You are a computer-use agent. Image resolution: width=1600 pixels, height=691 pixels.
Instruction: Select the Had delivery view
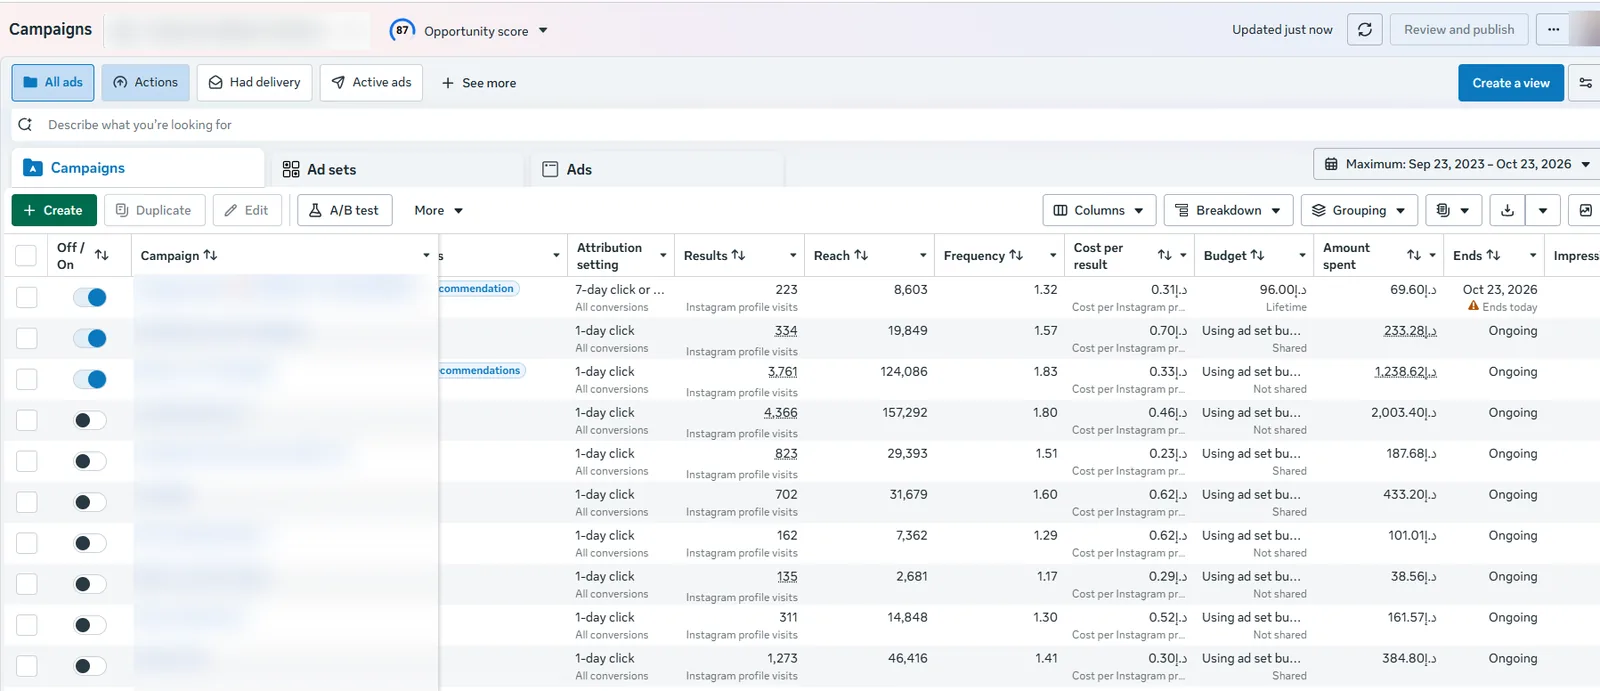255,83
